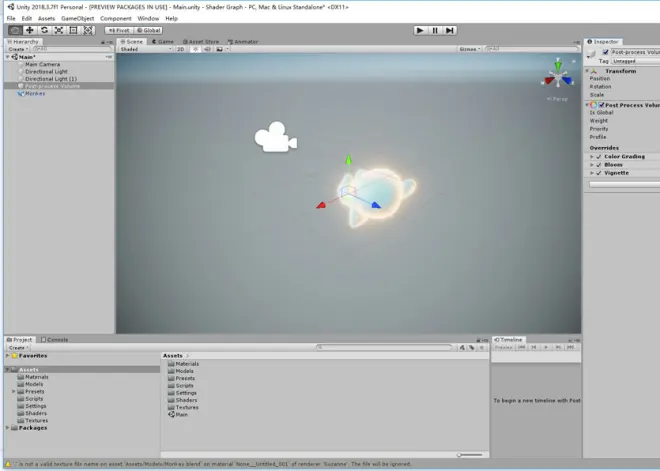Collapse the Main scene in Hierarchy

point(8,57)
